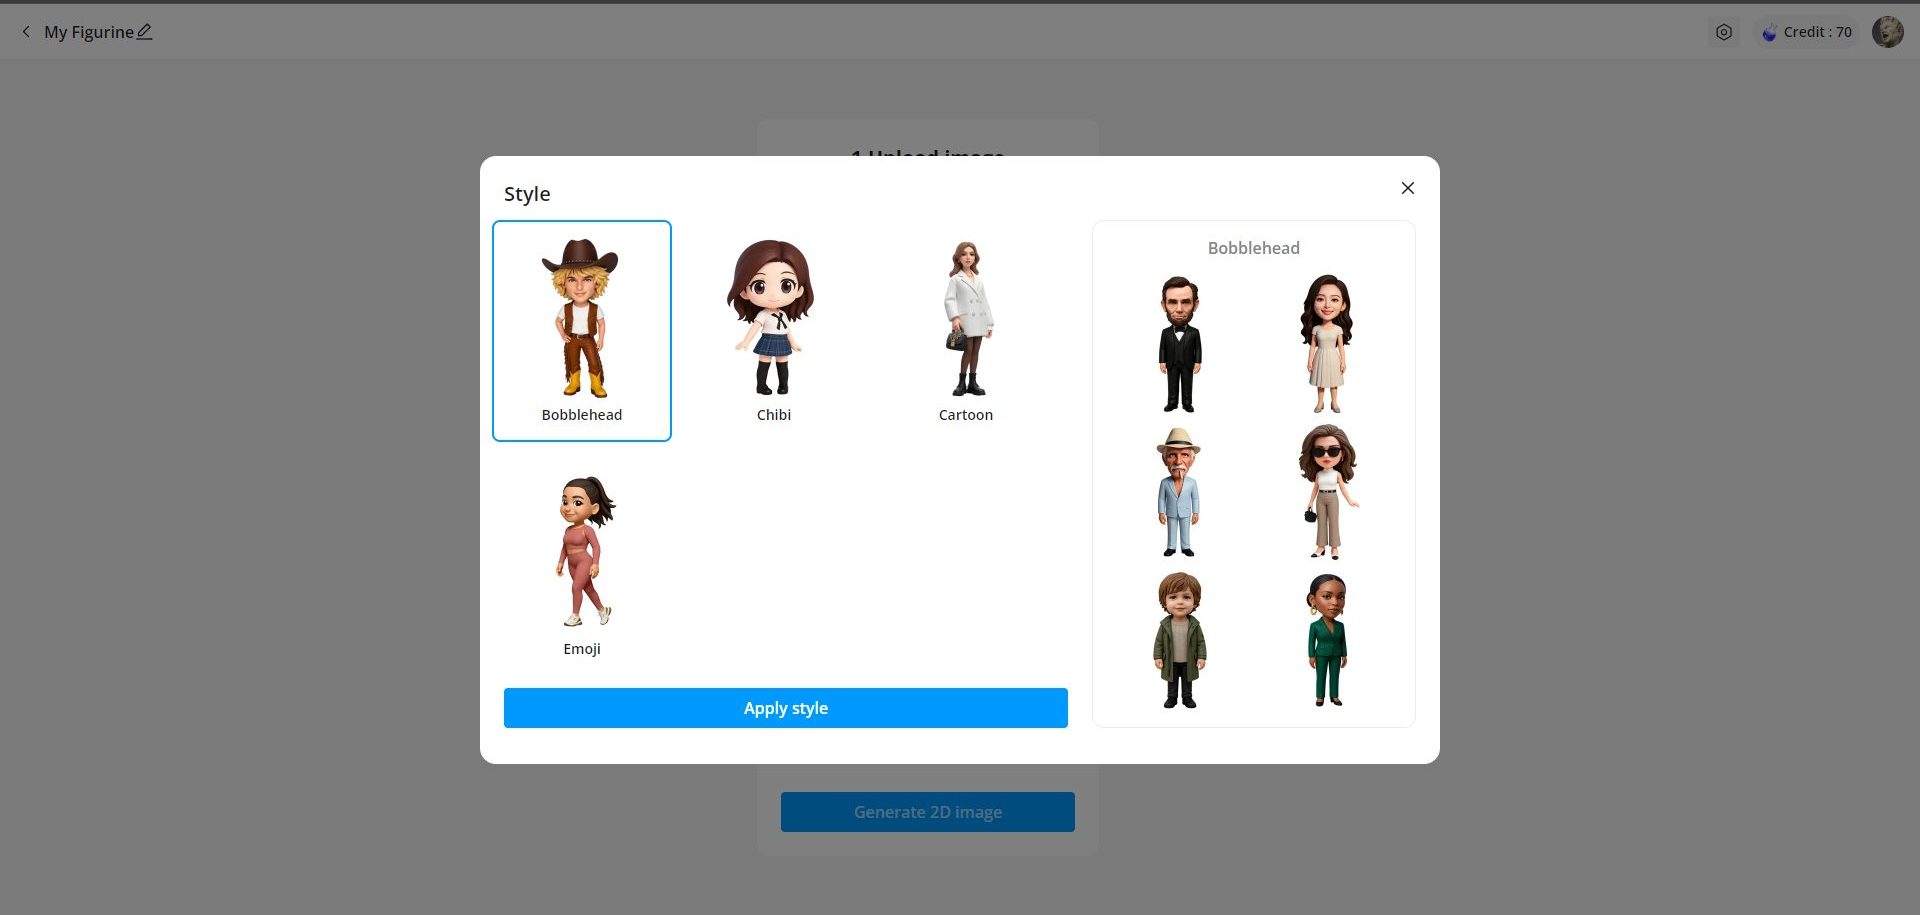Click the Apply style button

pos(785,708)
